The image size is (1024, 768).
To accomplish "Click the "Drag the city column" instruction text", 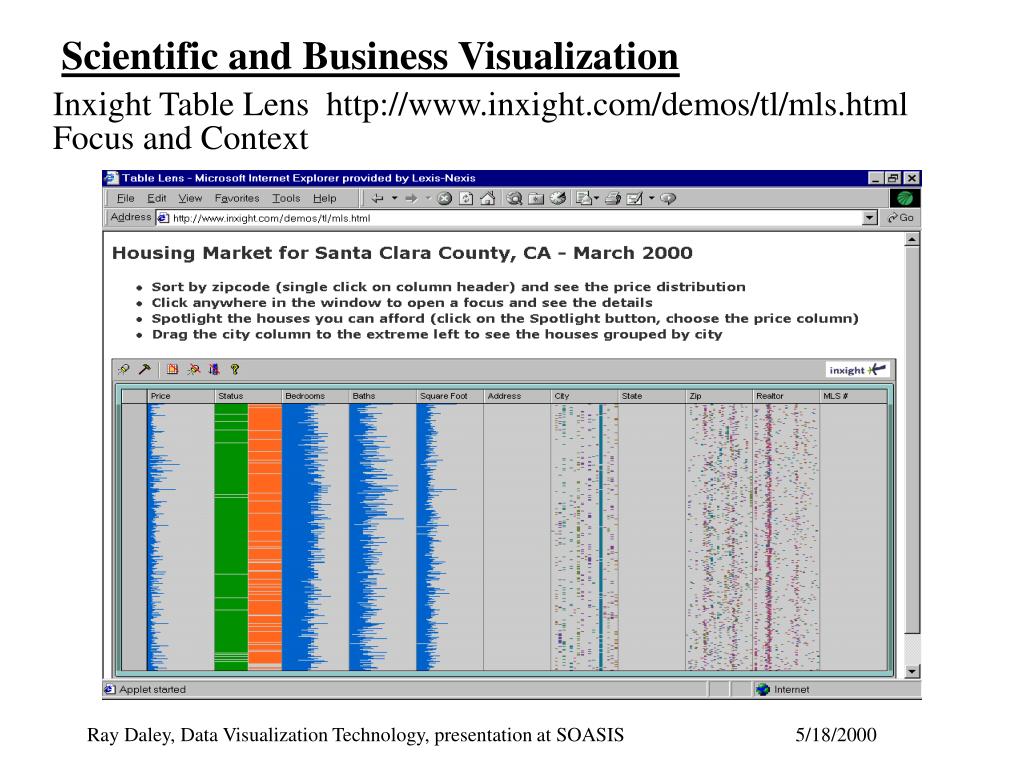I will click(x=437, y=334).
